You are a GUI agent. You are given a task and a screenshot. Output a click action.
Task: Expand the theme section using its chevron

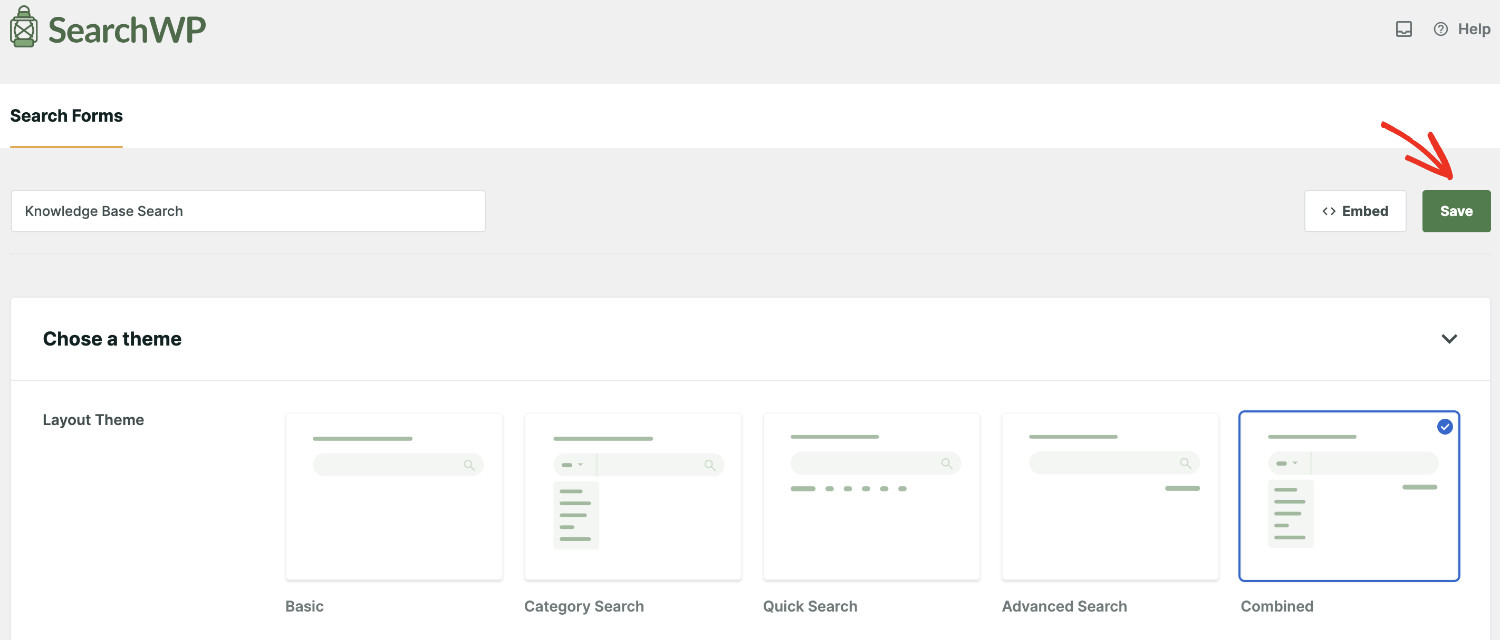[x=1449, y=339]
